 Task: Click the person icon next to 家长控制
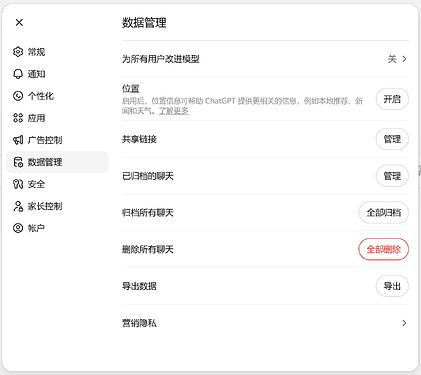click(x=18, y=206)
